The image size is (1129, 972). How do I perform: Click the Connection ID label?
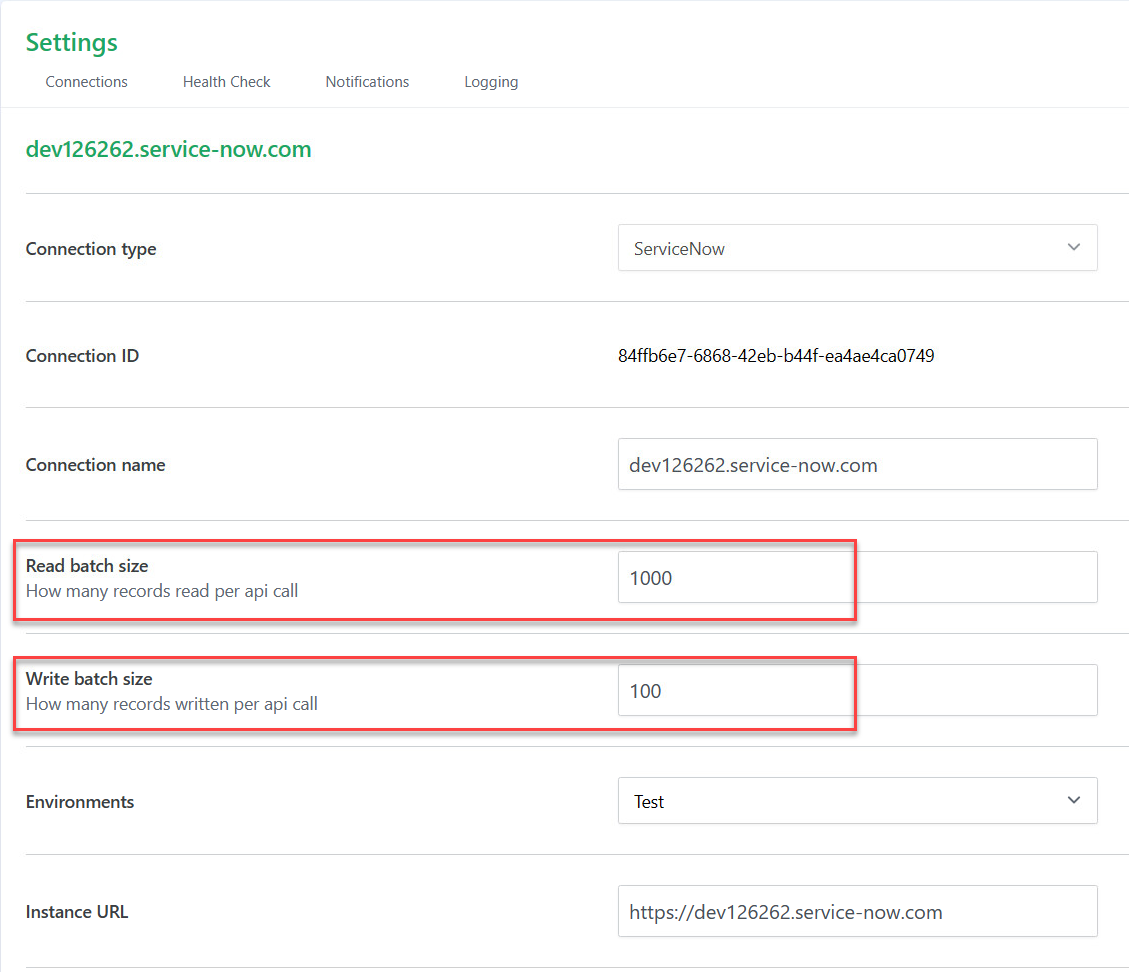click(x=82, y=356)
